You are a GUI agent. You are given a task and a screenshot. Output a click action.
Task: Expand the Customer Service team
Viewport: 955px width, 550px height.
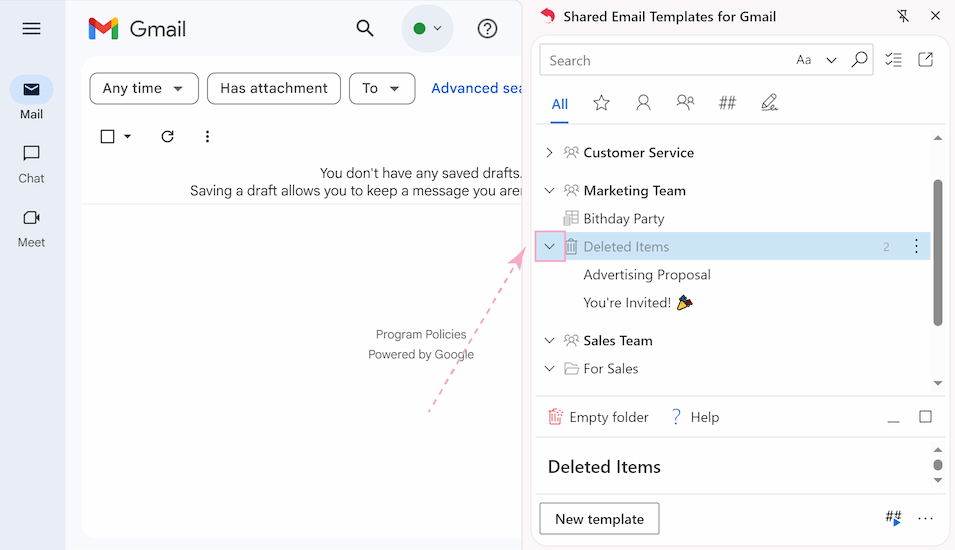point(549,152)
